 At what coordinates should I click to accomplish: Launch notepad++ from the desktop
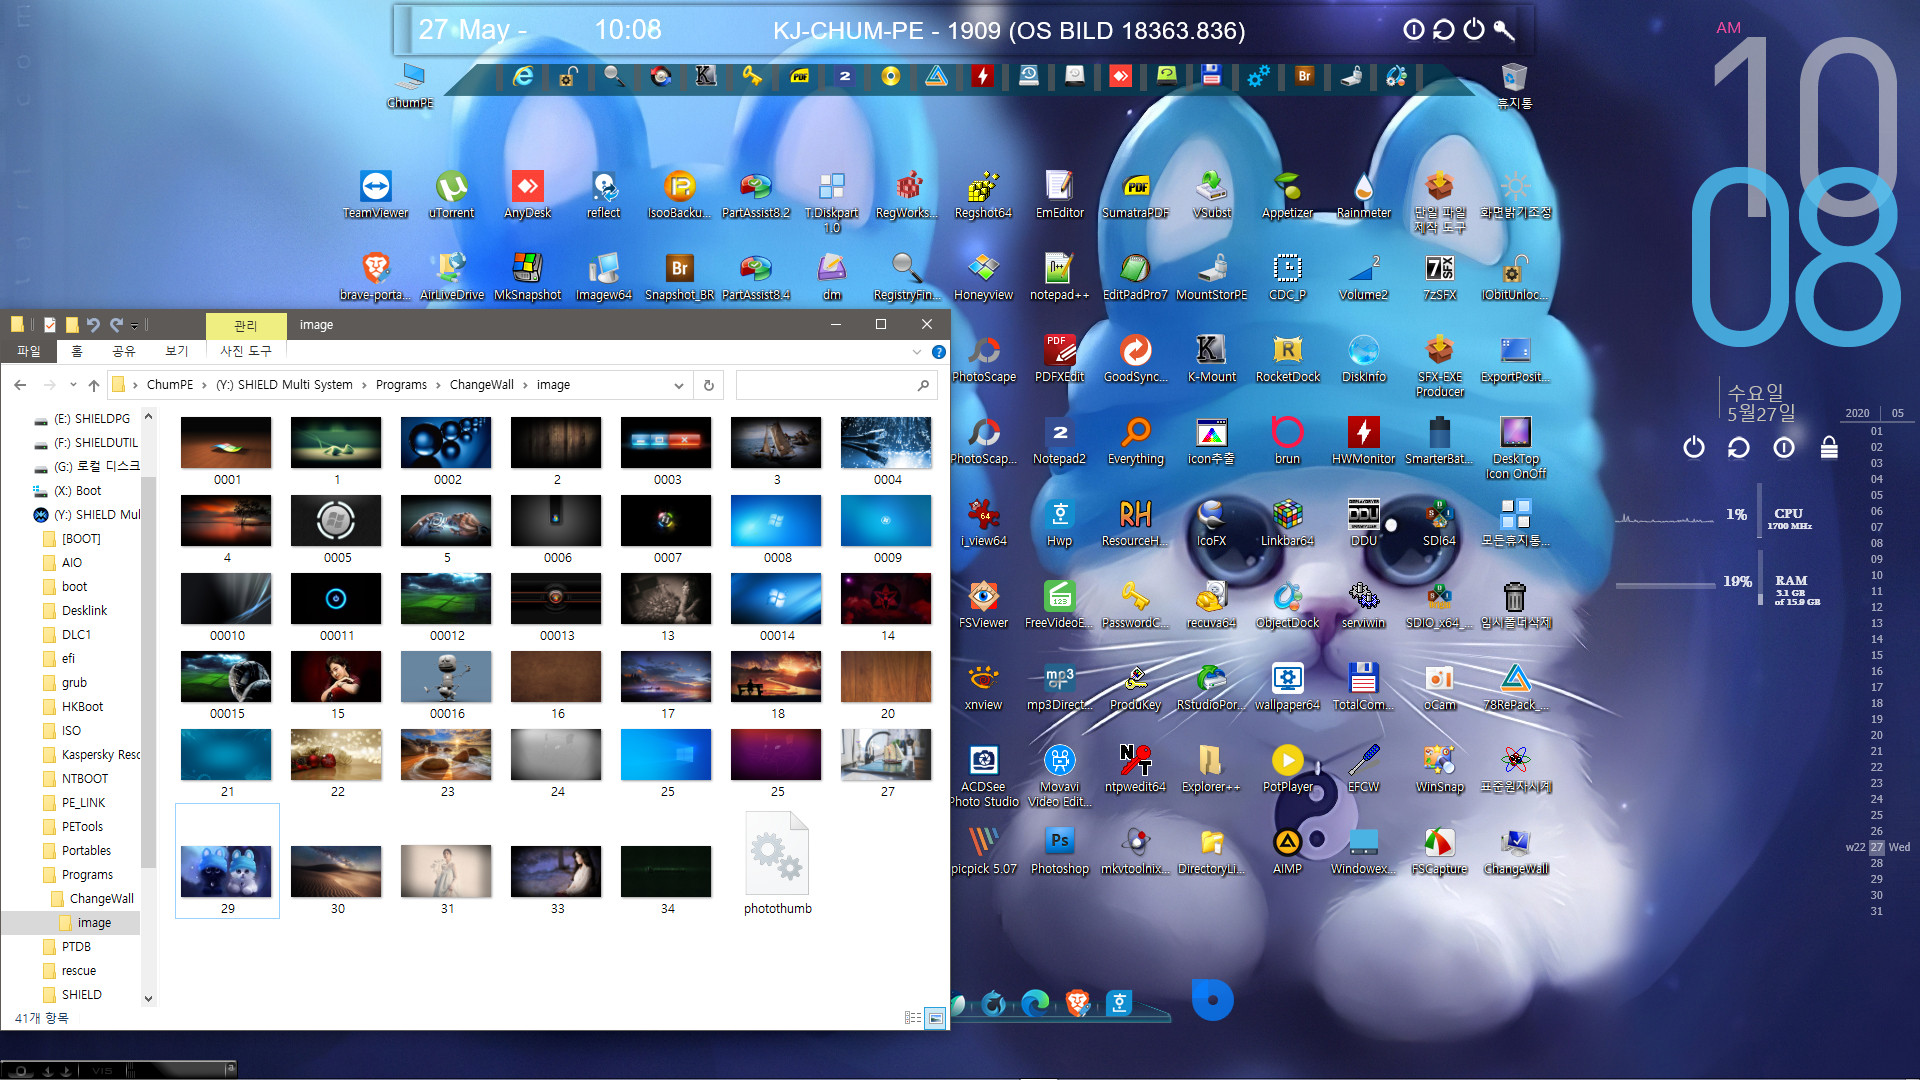(x=1060, y=276)
